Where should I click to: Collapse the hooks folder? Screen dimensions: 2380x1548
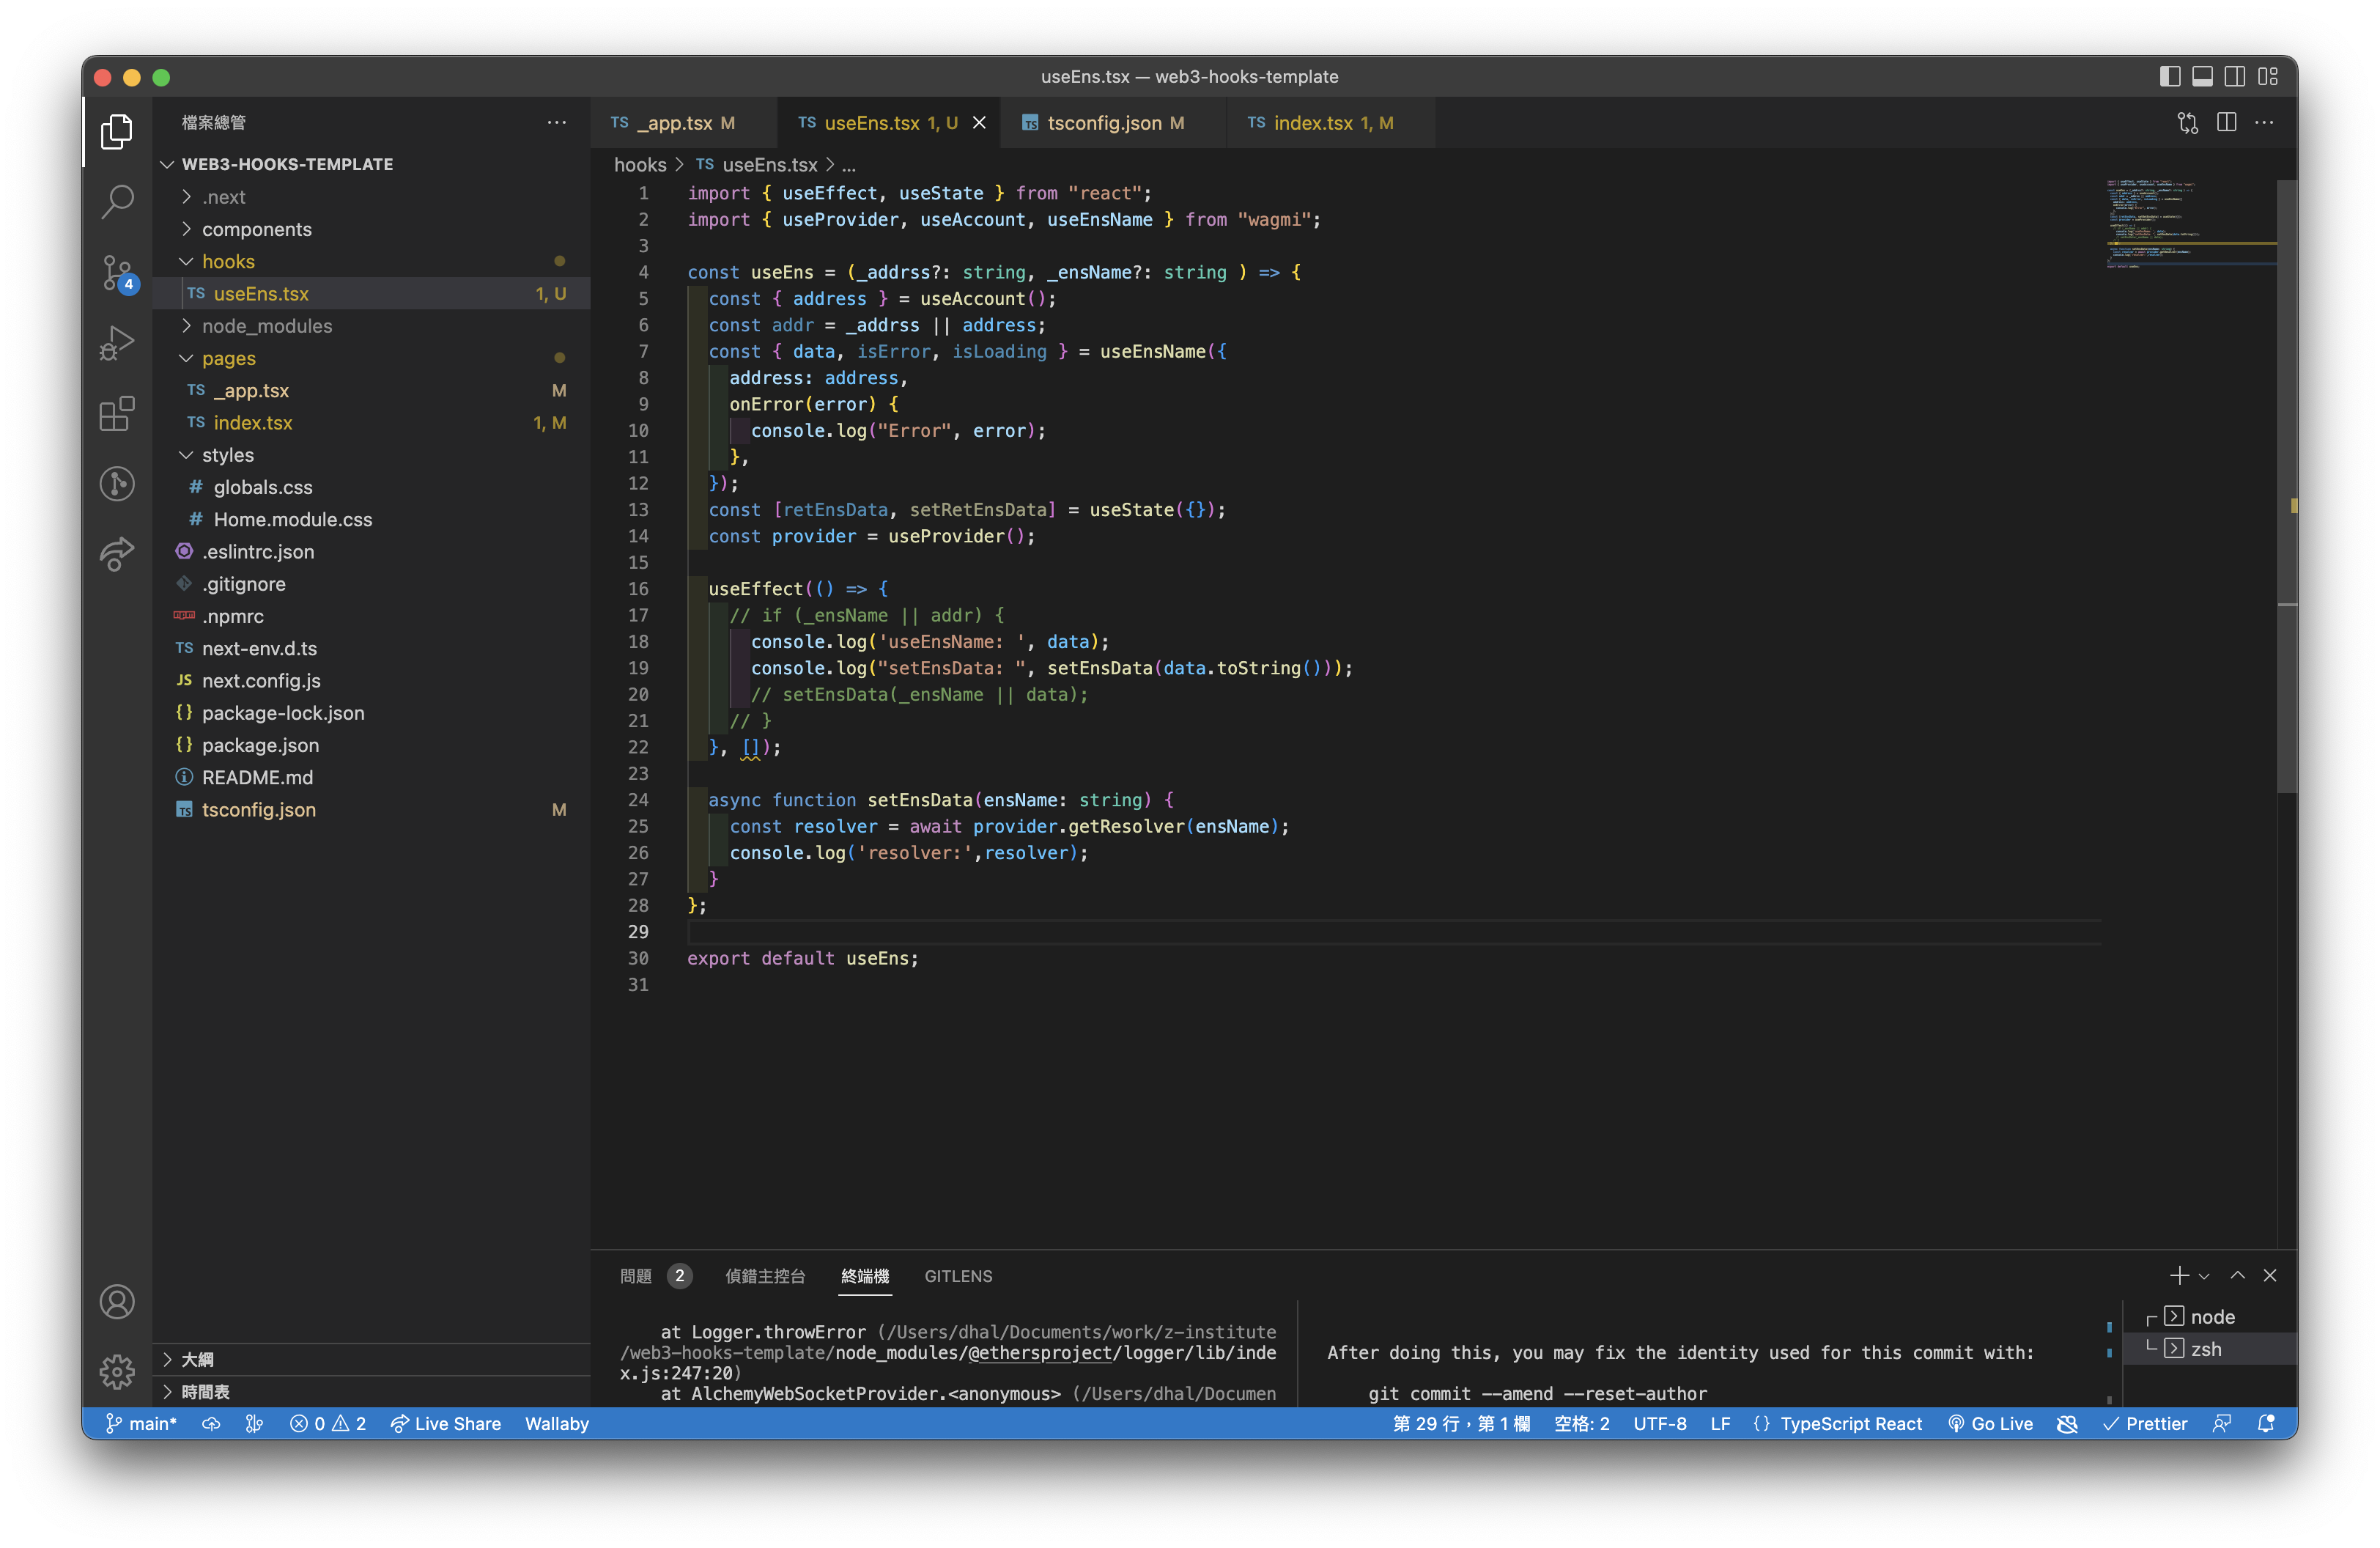[228, 261]
